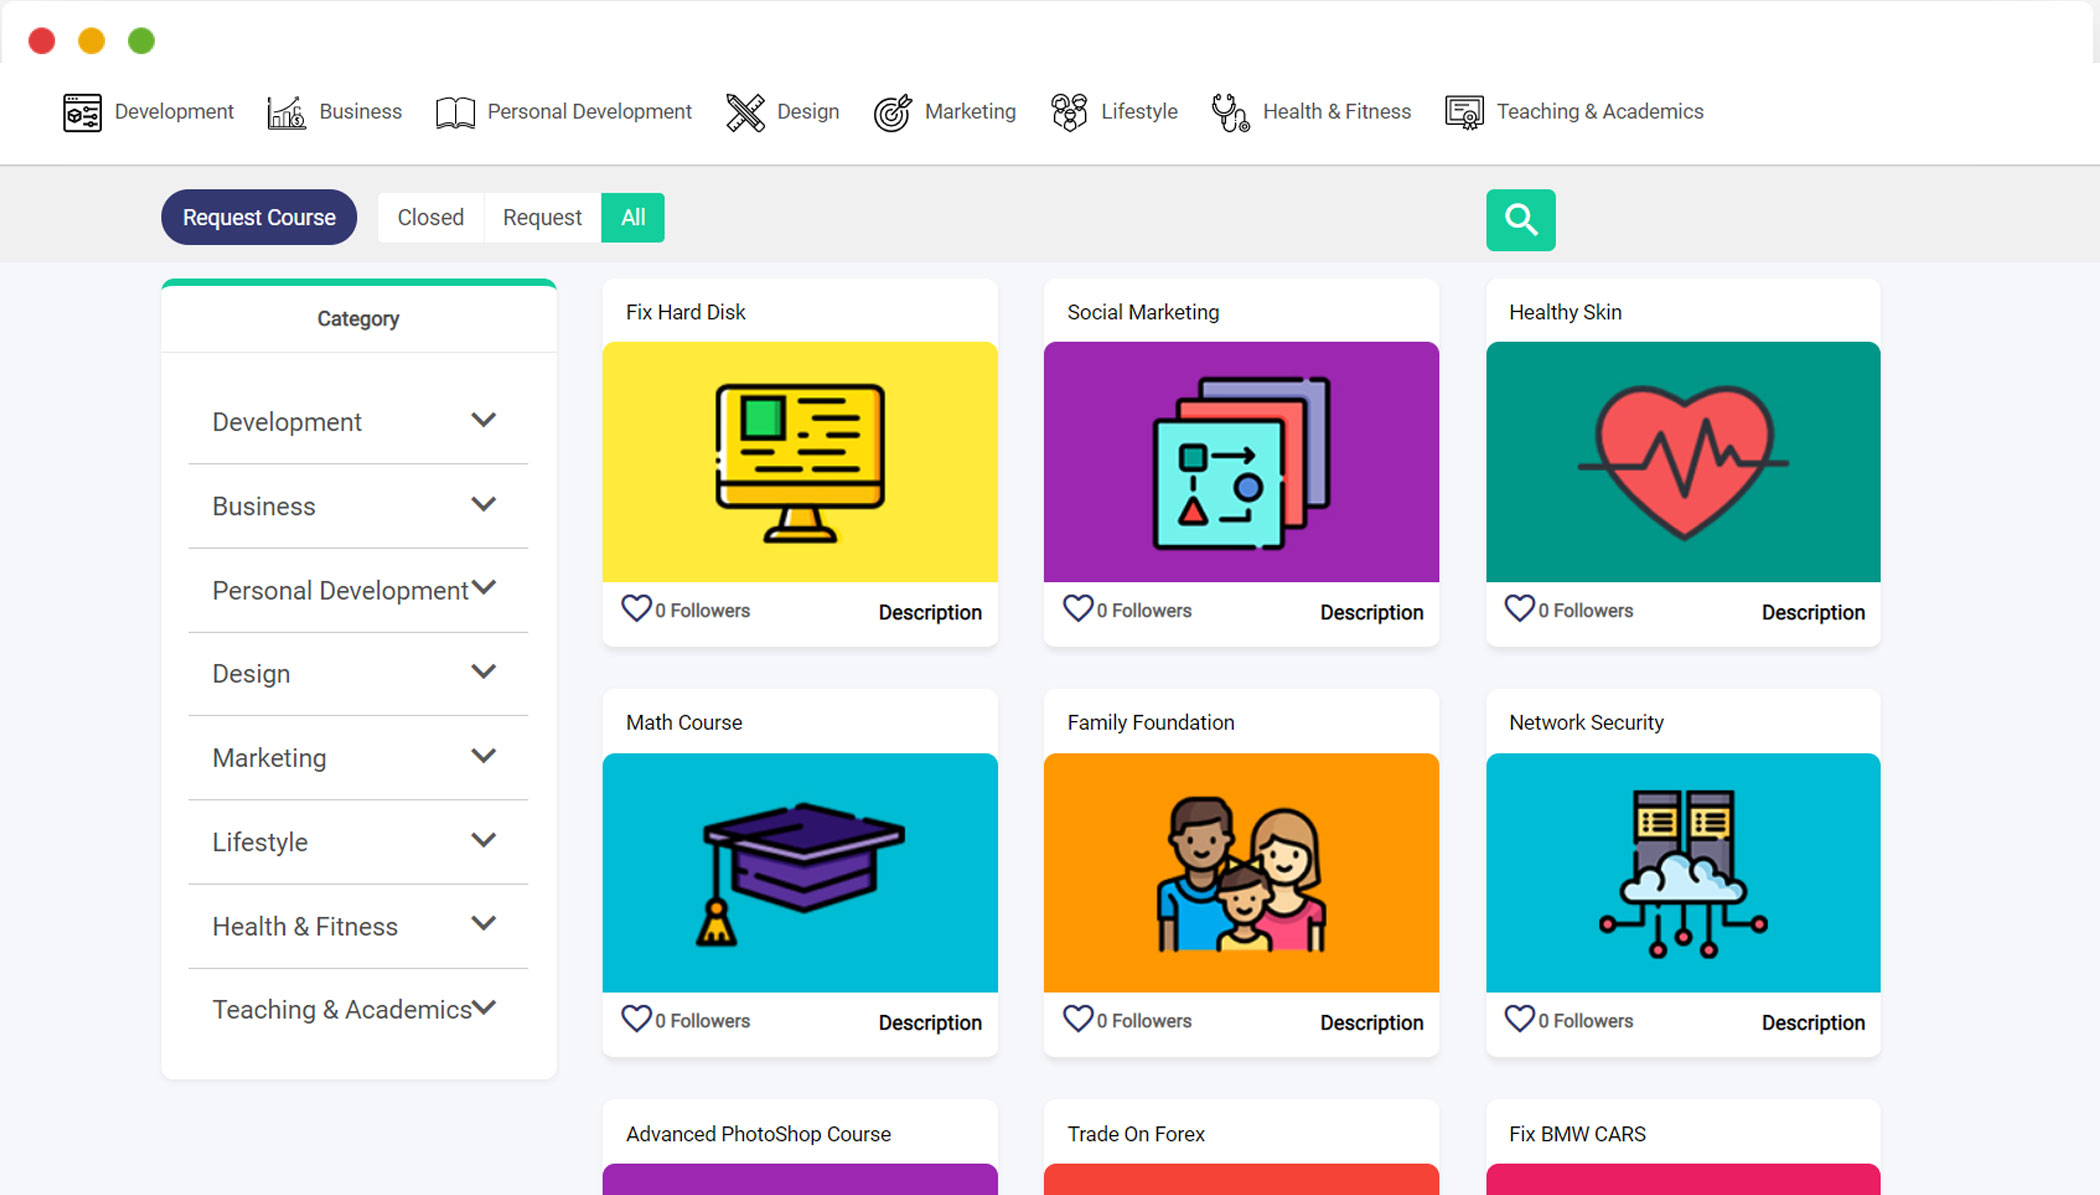Image resolution: width=2100 pixels, height=1195 pixels.
Task: Select Business in the Category sidebar
Action: coord(264,506)
